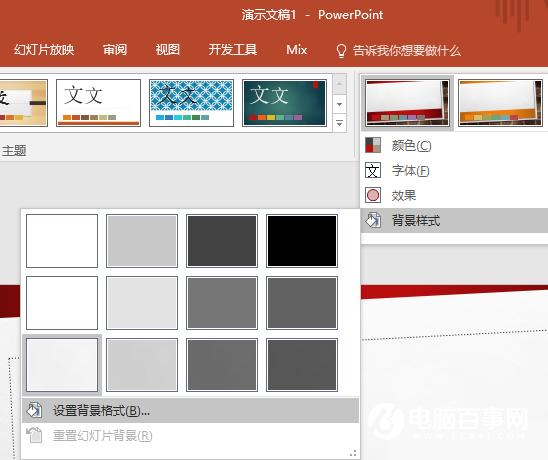Apply the orange-striped white theme thumbnail
The height and width of the screenshot is (460, 548).
[99, 103]
